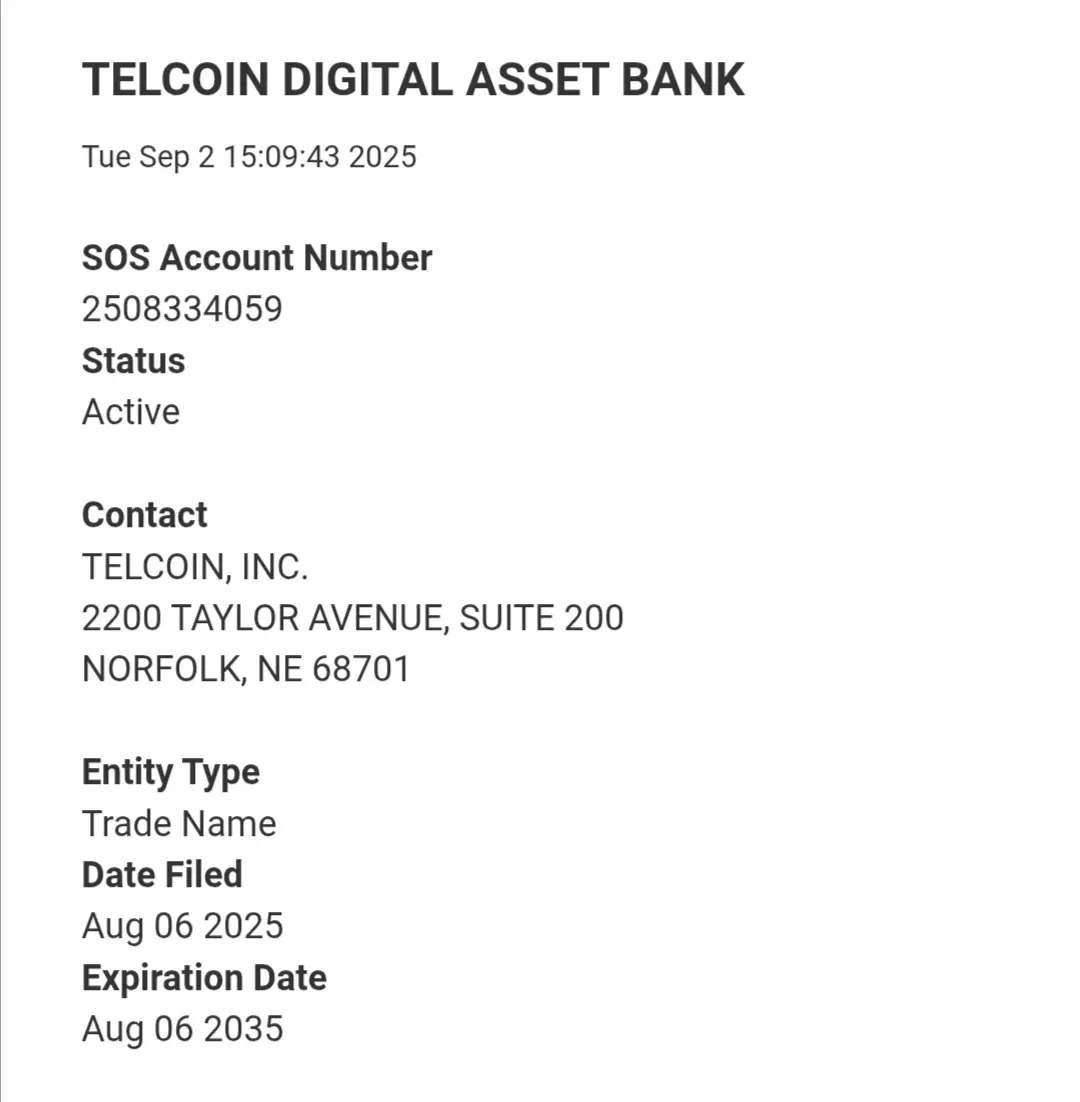1080x1102 pixels.
Task: Click the Contact section label
Action: coord(145,514)
